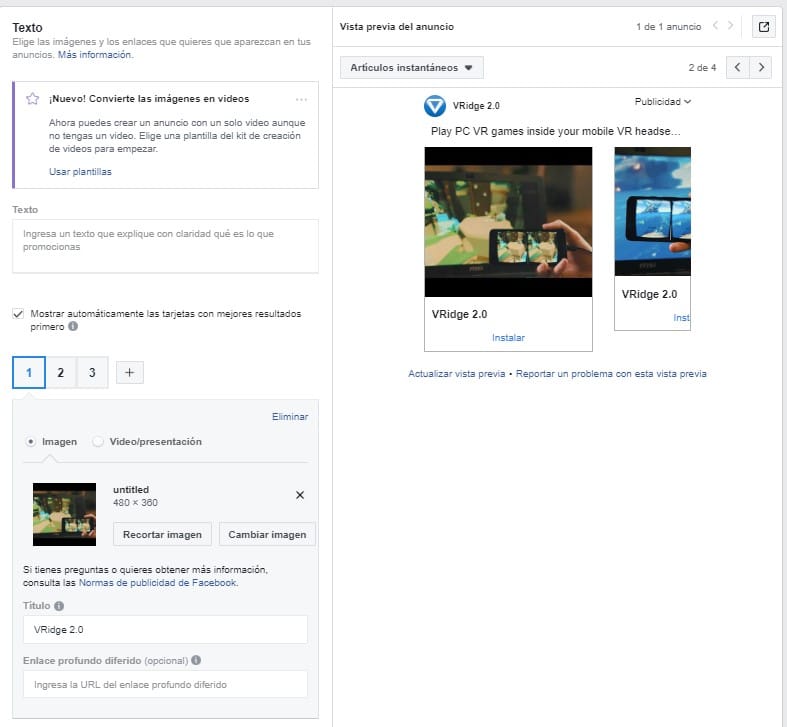The width and height of the screenshot is (787, 727).
Task: Click info icon next to Título label
Action: click(59, 605)
